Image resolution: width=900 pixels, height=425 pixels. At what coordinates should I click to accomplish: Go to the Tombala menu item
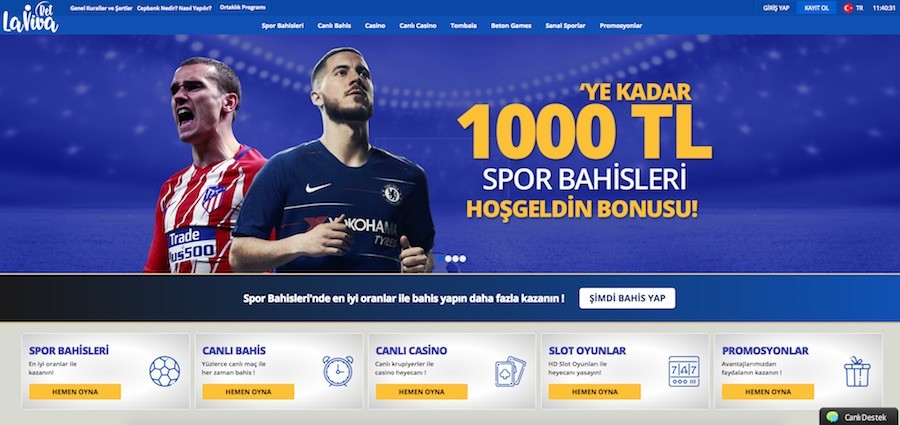(x=463, y=26)
